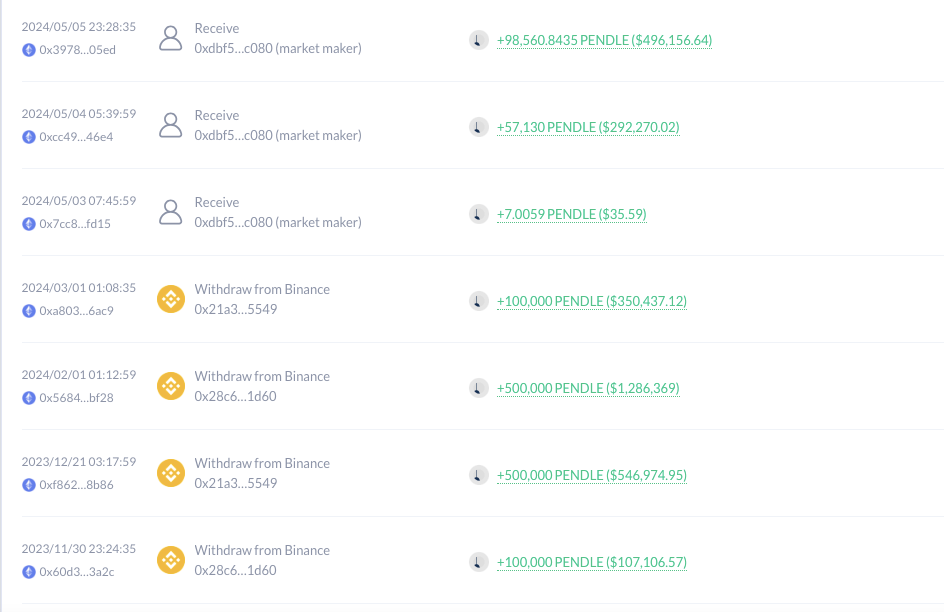Open +100,000 PENDLE ($107,106.57) amount link
The height and width of the screenshot is (612, 944).
click(x=592, y=562)
